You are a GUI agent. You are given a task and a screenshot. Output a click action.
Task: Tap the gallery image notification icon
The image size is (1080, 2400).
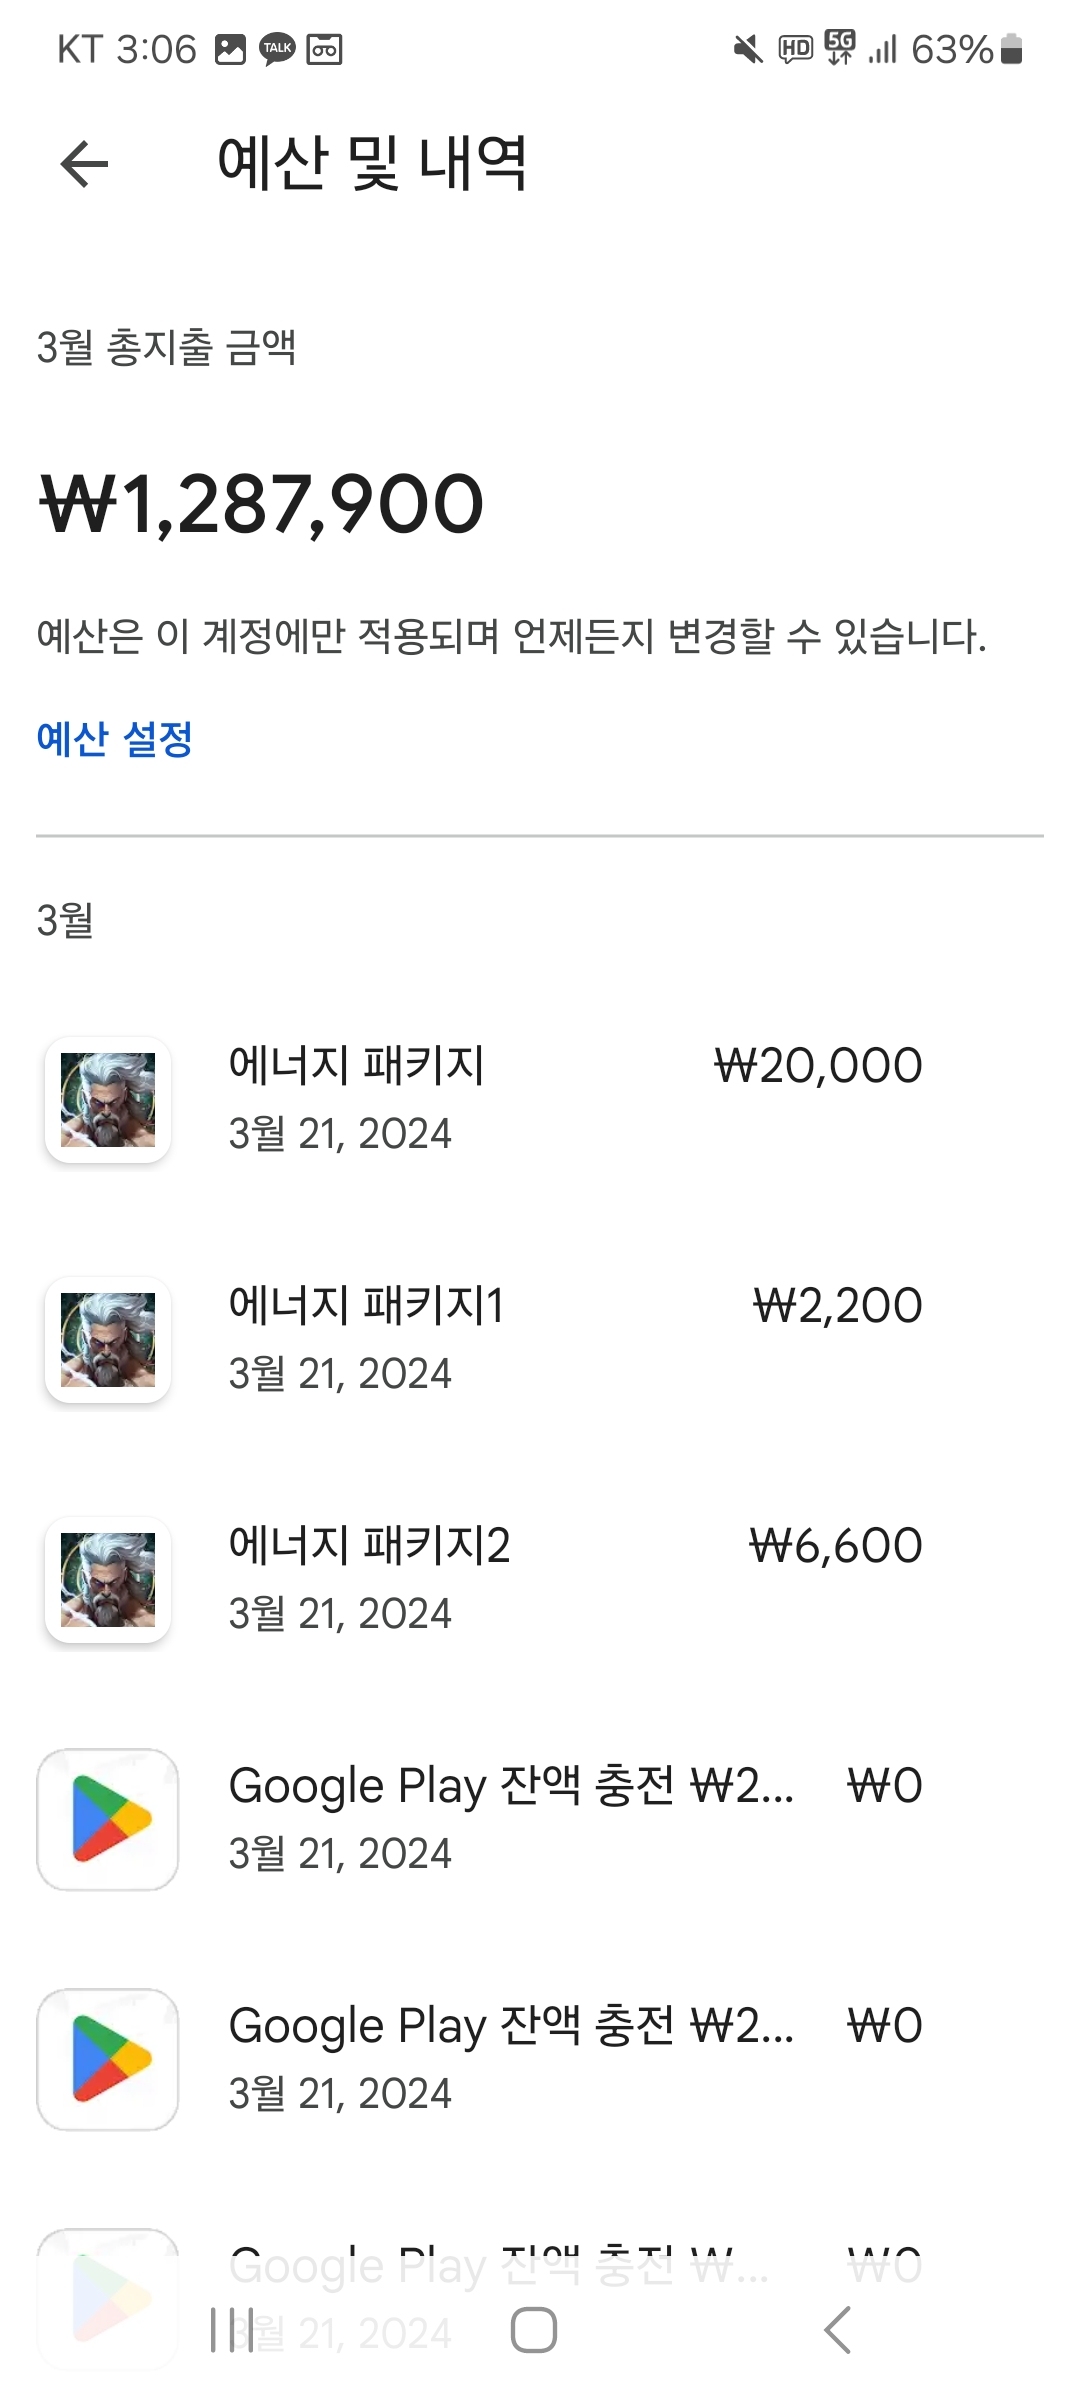click(230, 49)
